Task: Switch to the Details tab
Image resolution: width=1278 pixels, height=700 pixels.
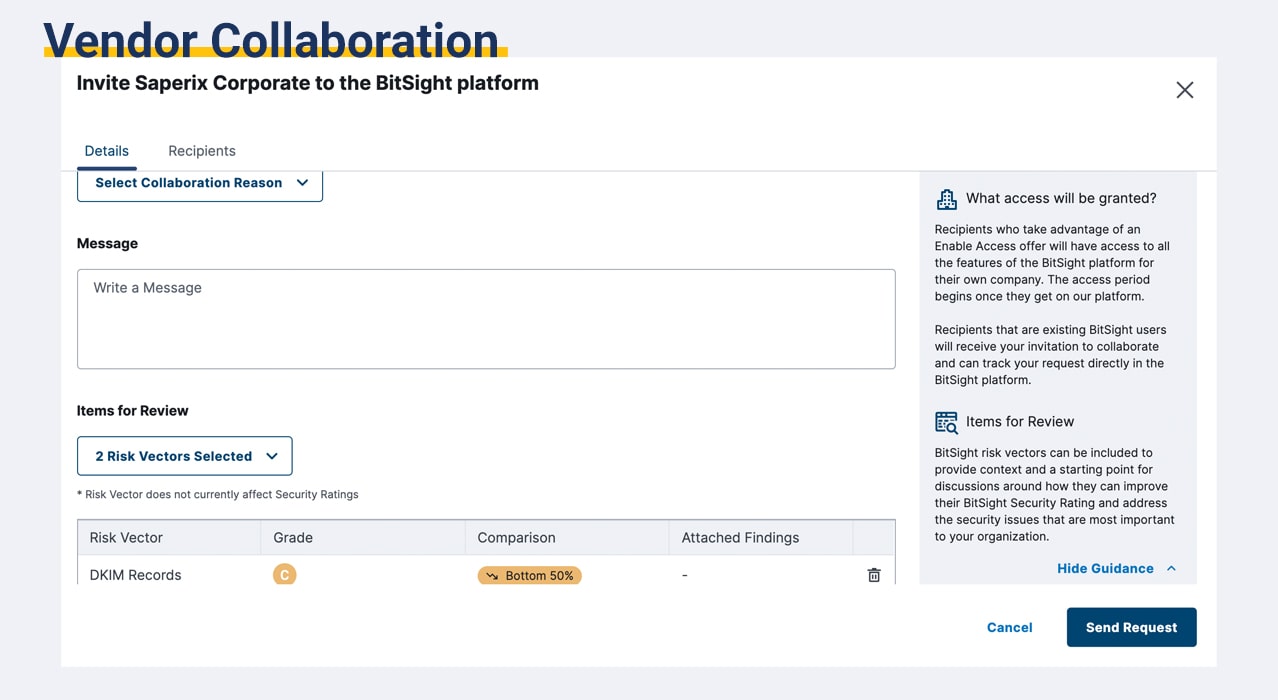Action: click(x=106, y=151)
